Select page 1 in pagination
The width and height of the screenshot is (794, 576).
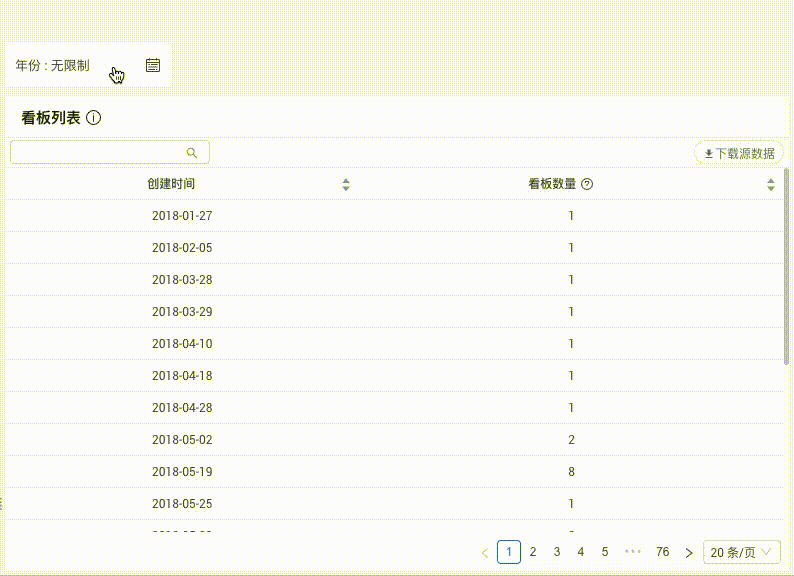[509, 552]
